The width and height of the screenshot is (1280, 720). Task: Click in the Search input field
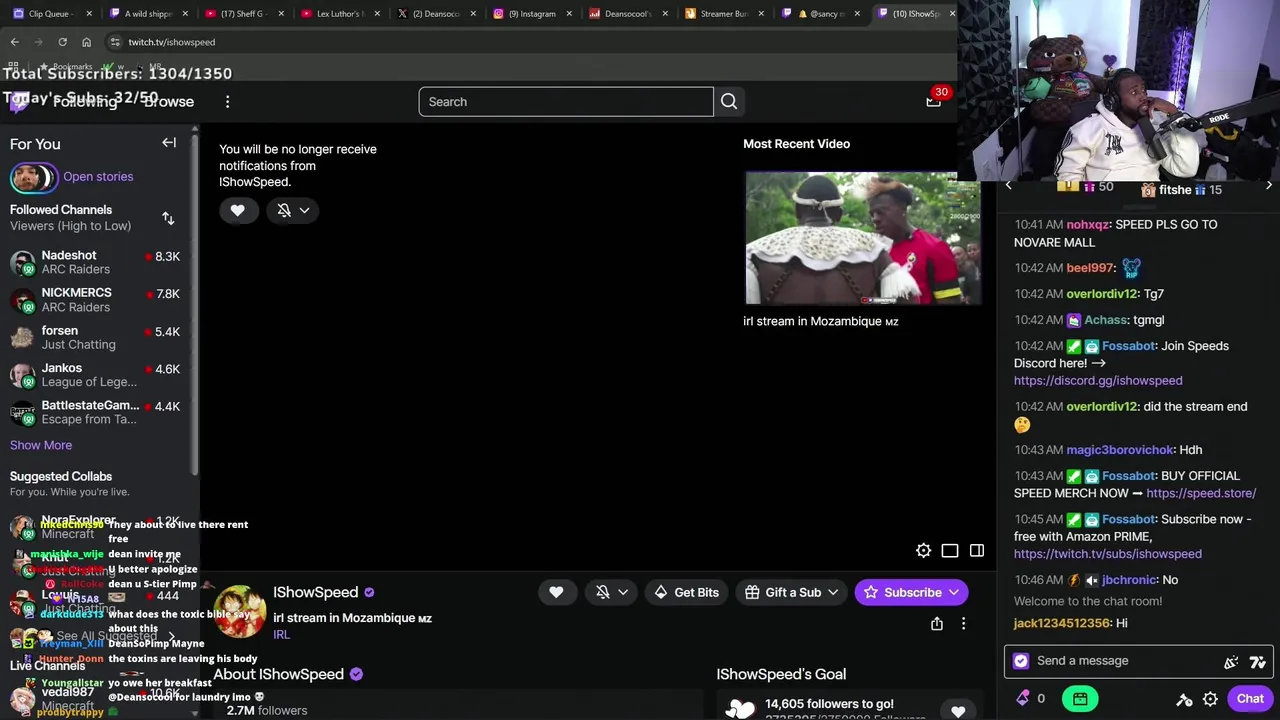pos(566,101)
